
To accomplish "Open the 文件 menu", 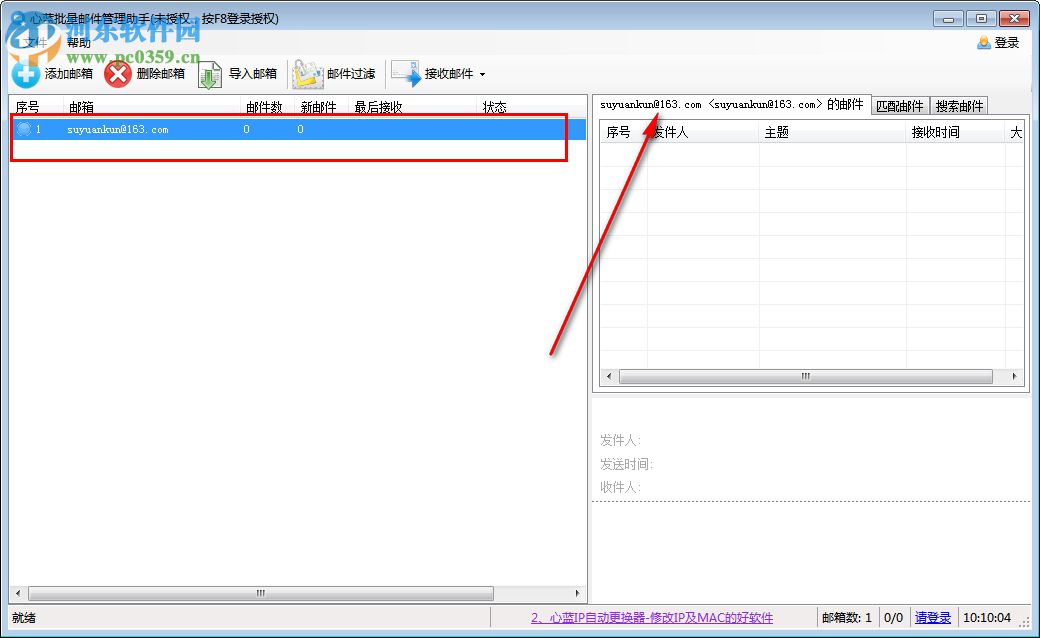I will tap(35, 42).
